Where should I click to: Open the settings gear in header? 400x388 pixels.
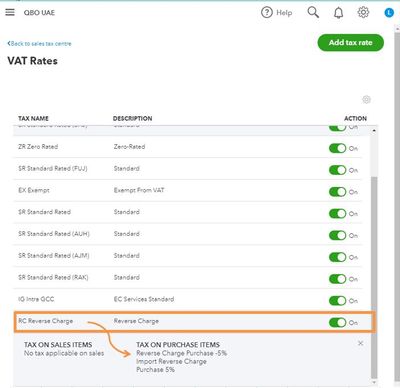click(x=363, y=12)
